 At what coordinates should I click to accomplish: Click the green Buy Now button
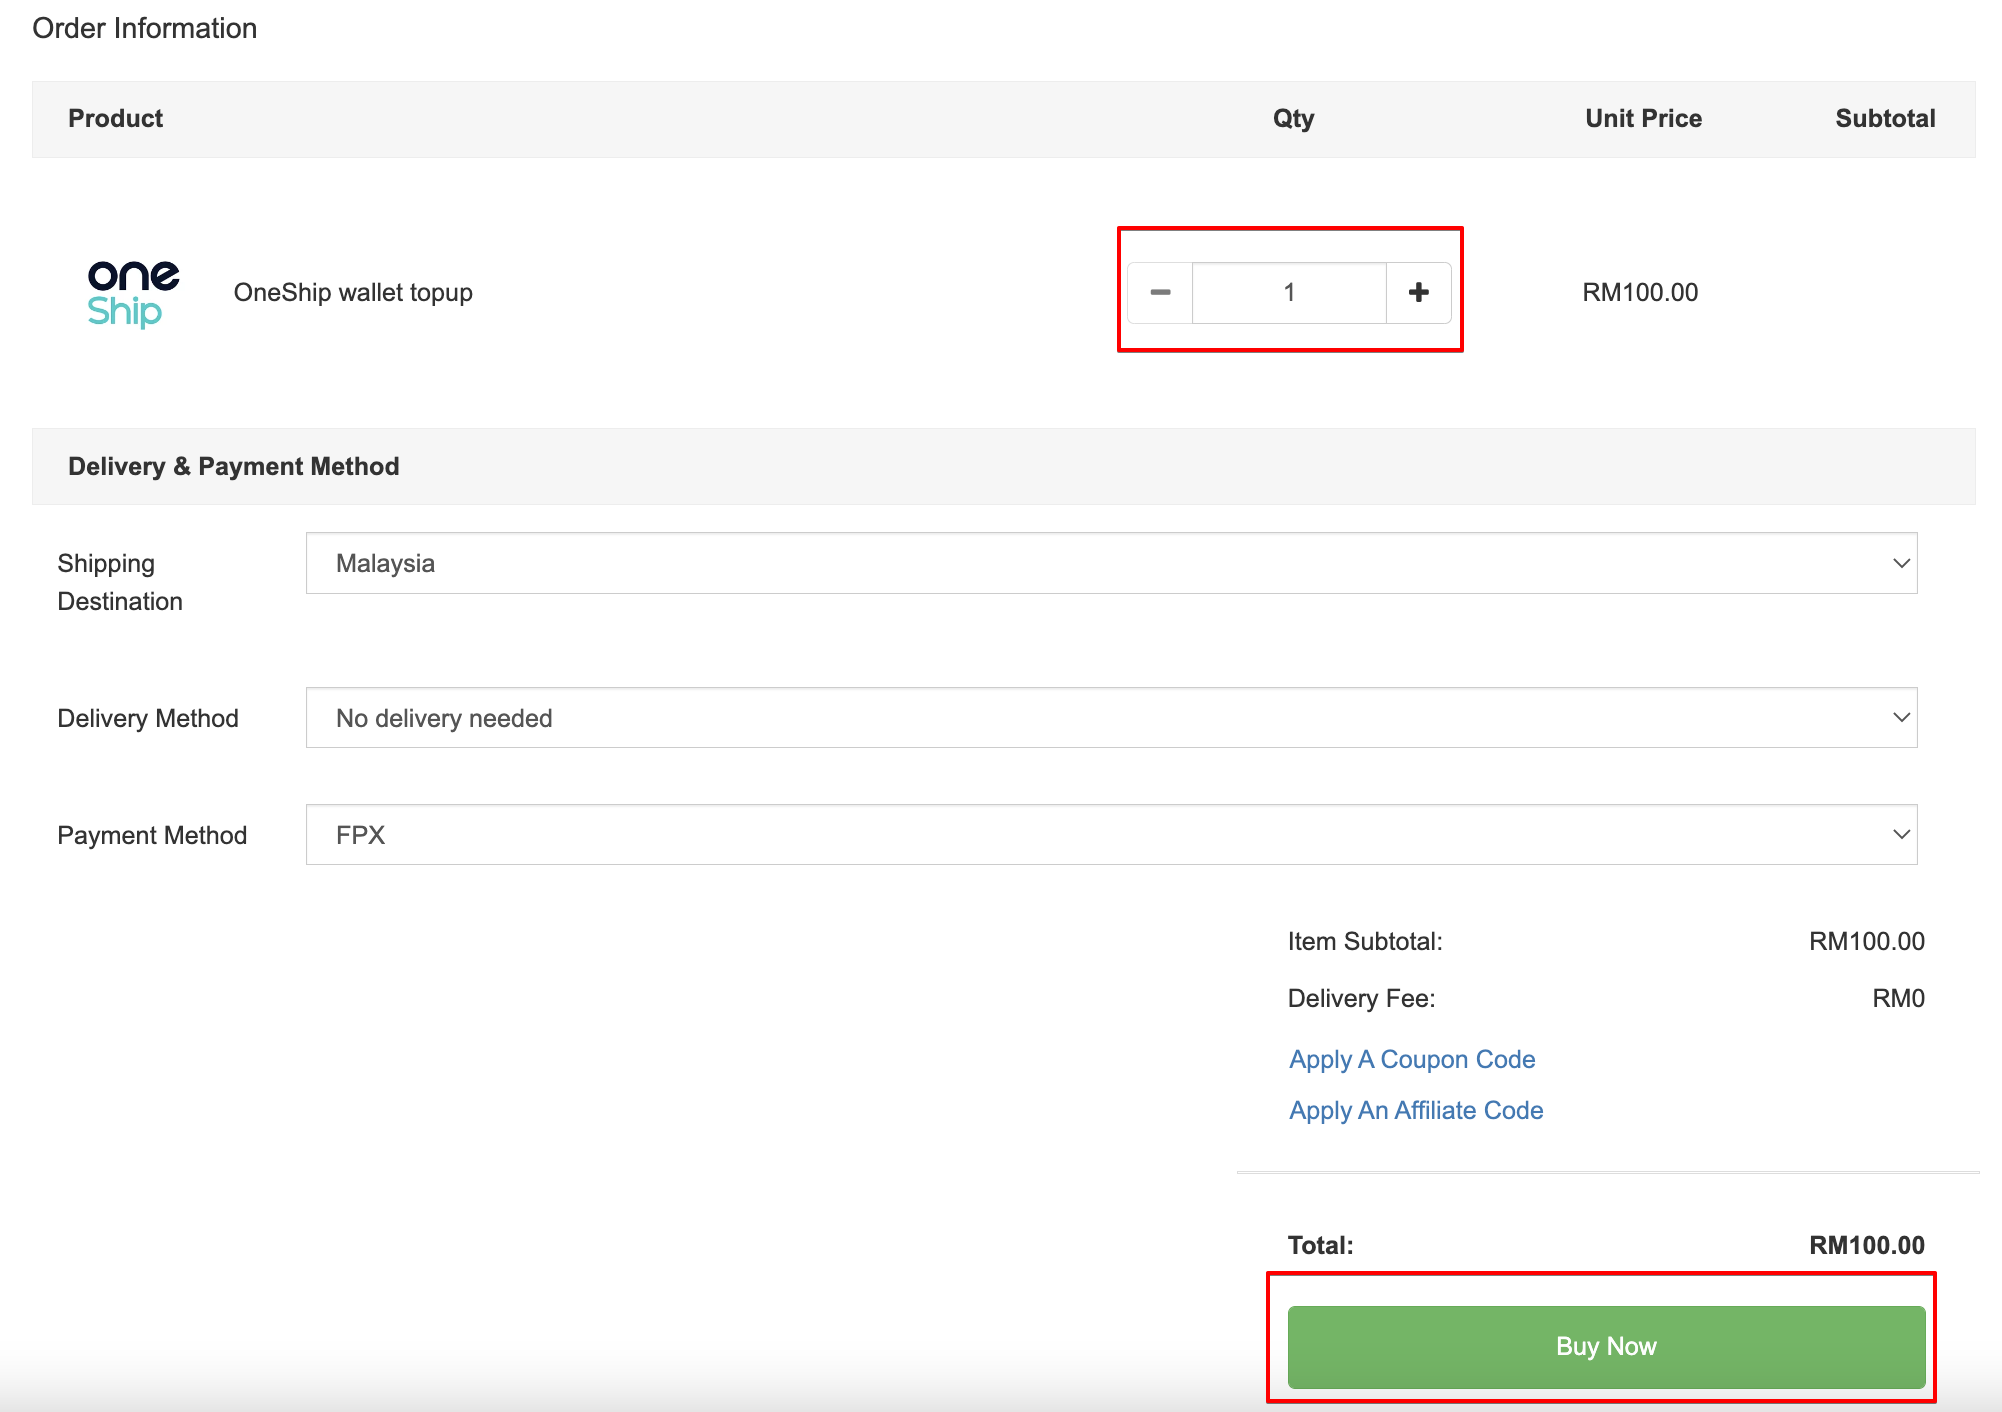click(x=1606, y=1346)
